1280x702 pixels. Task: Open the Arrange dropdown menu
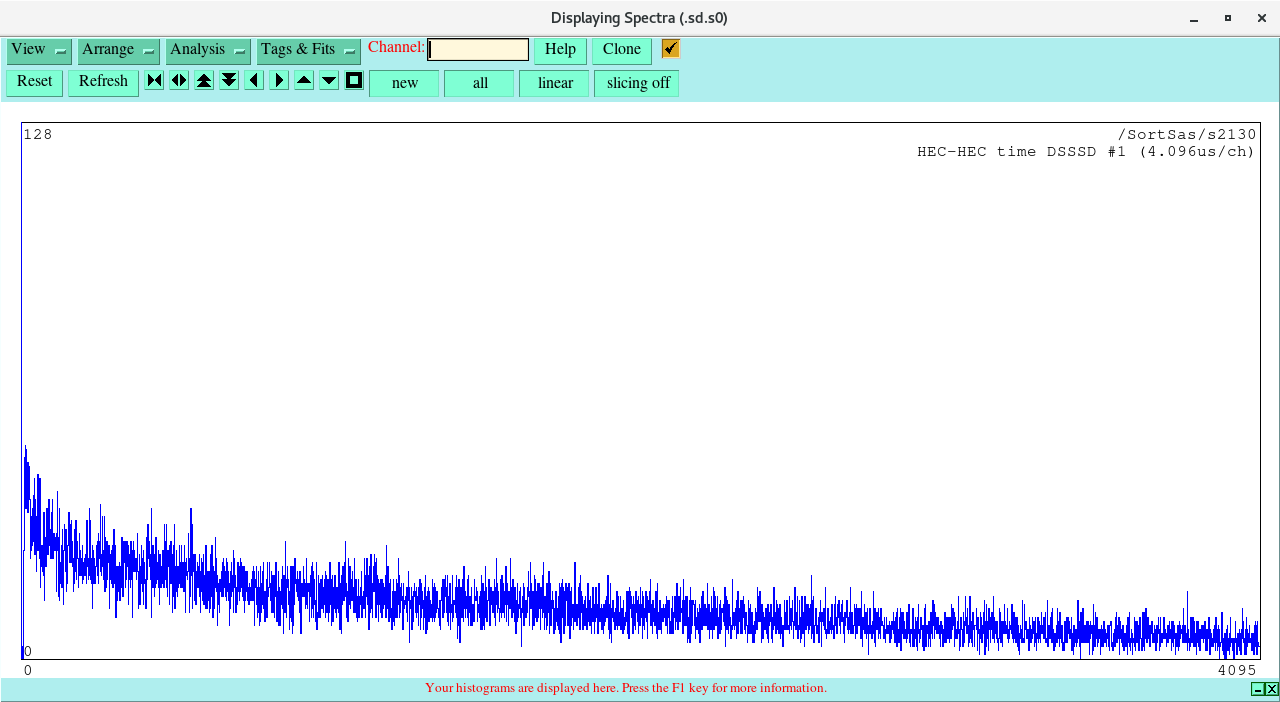[119, 51]
